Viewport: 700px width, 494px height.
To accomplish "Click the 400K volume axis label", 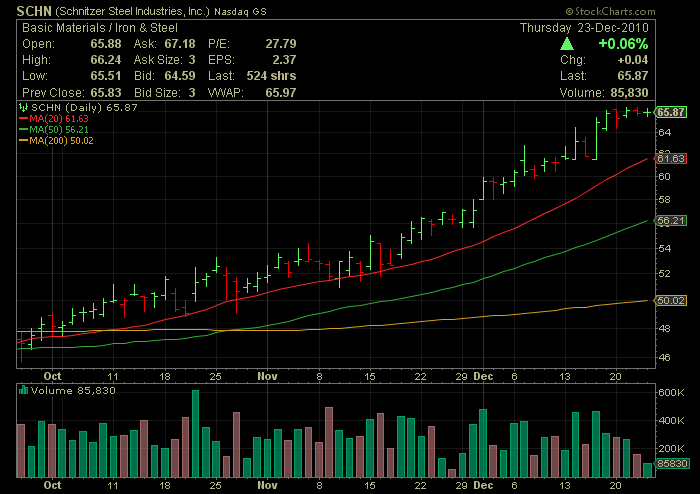I will (x=671, y=420).
